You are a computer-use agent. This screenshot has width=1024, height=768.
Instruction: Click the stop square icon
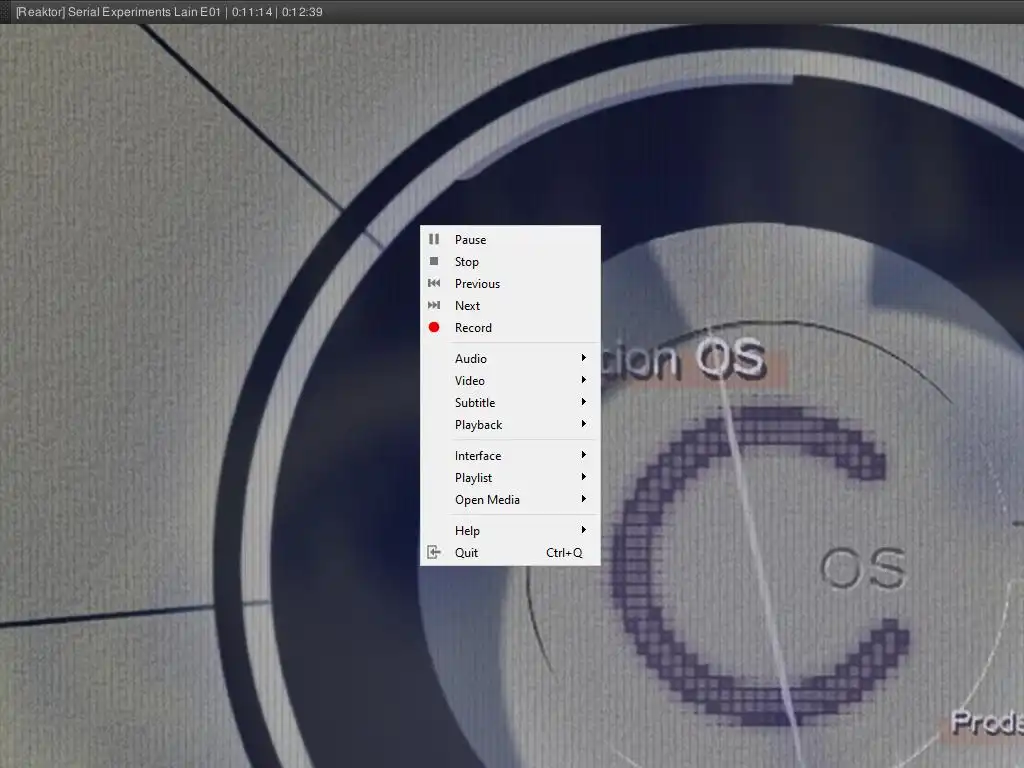coord(434,261)
